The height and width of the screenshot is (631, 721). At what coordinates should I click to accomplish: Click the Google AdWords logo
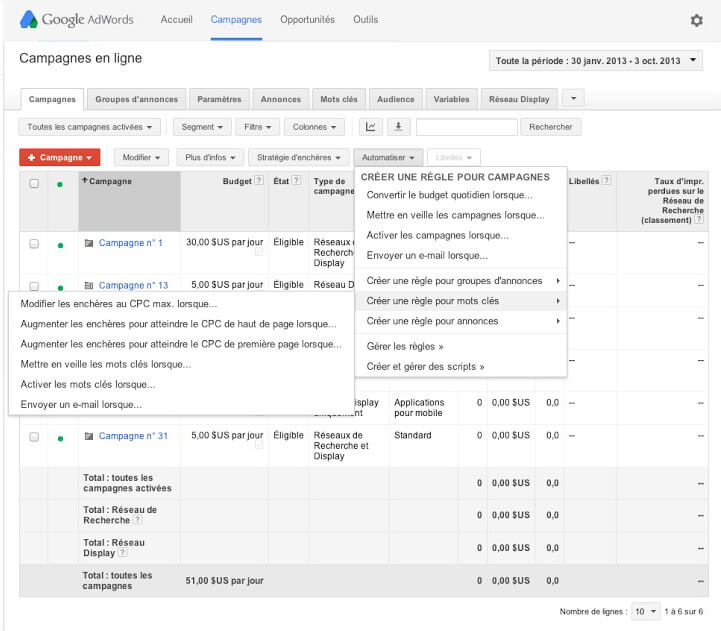(77, 19)
